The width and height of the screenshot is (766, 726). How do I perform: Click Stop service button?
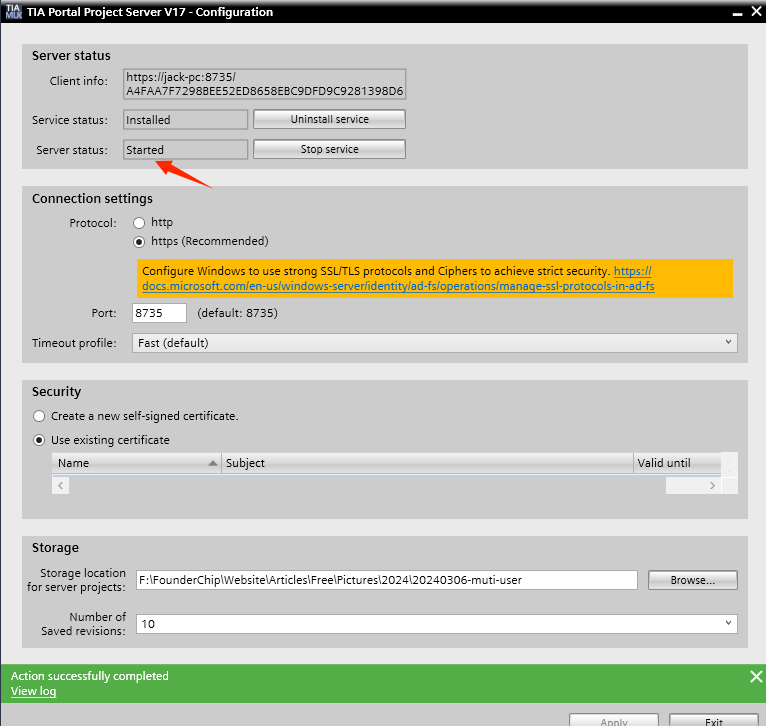point(329,149)
